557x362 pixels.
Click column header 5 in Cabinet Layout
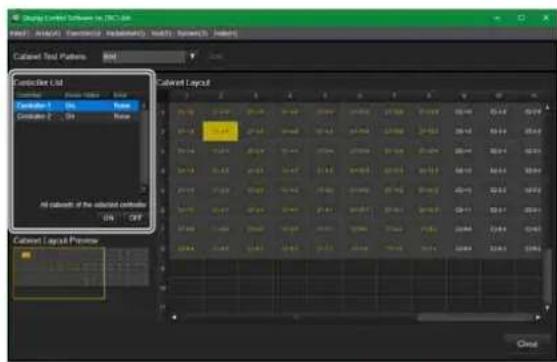324,96
